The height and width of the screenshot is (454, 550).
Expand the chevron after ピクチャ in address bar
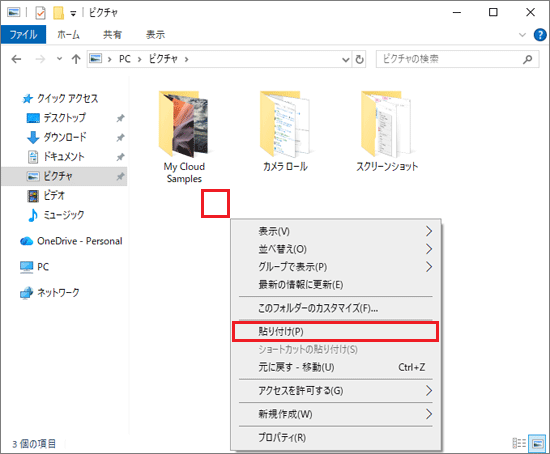coord(186,59)
